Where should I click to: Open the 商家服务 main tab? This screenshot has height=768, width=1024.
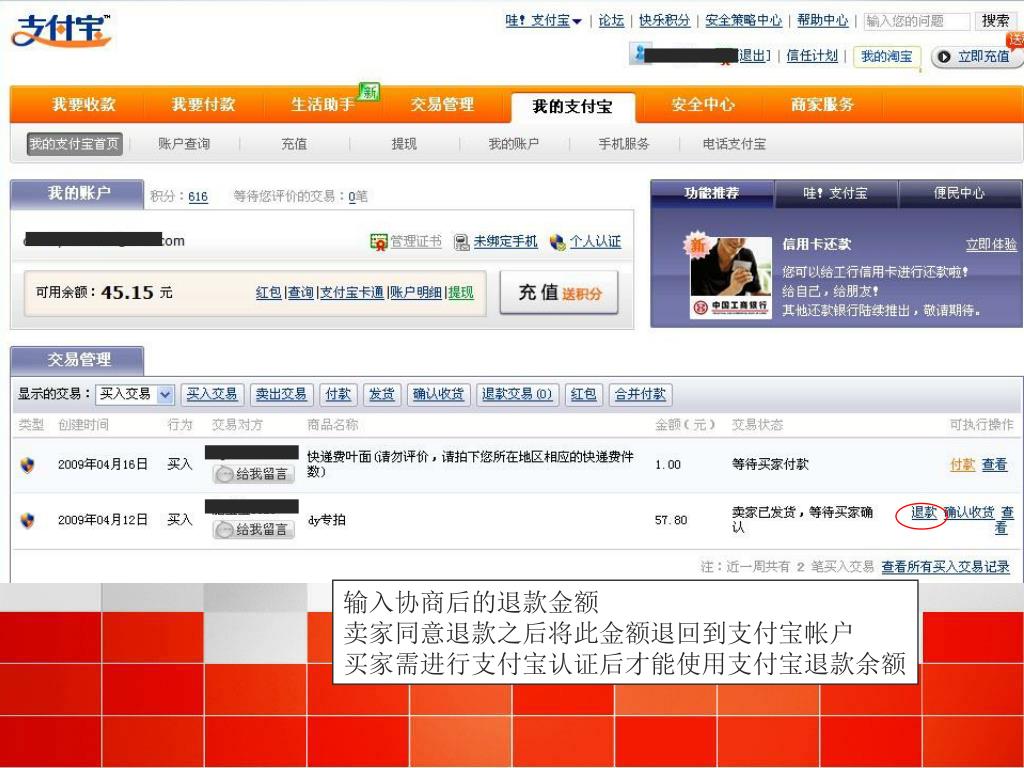pos(822,104)
